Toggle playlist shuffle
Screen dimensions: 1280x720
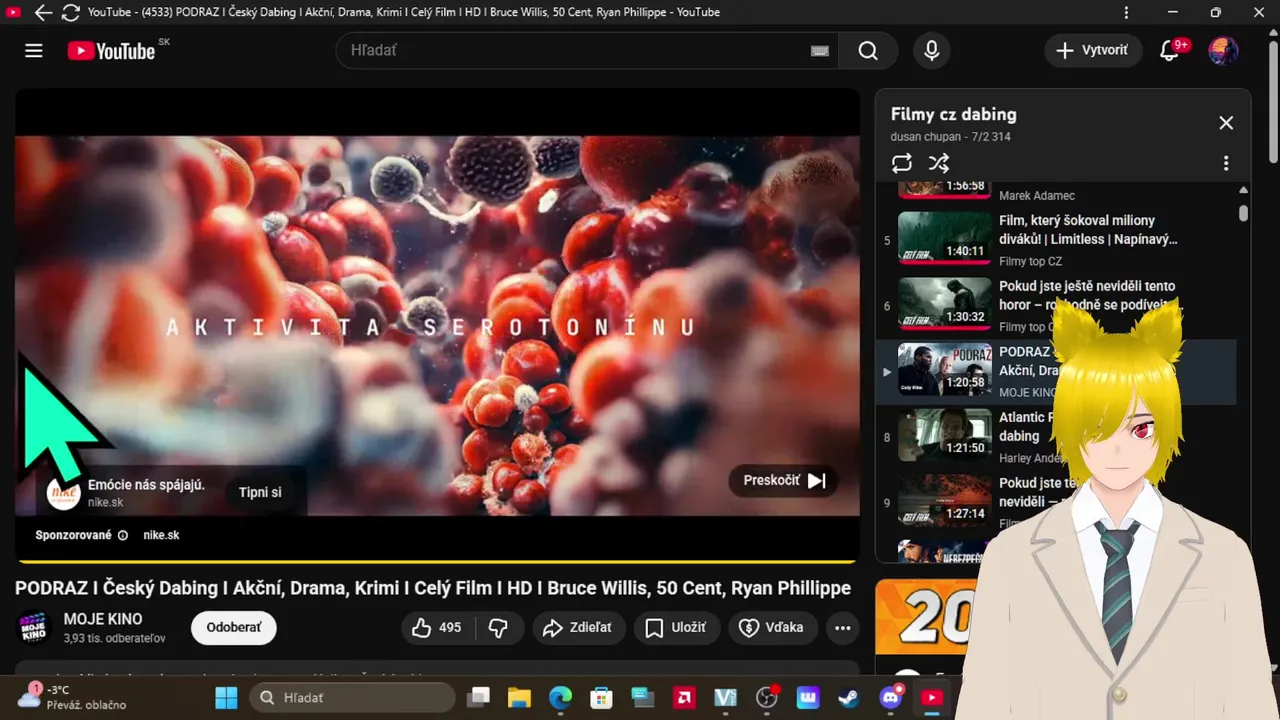(939, 163)
